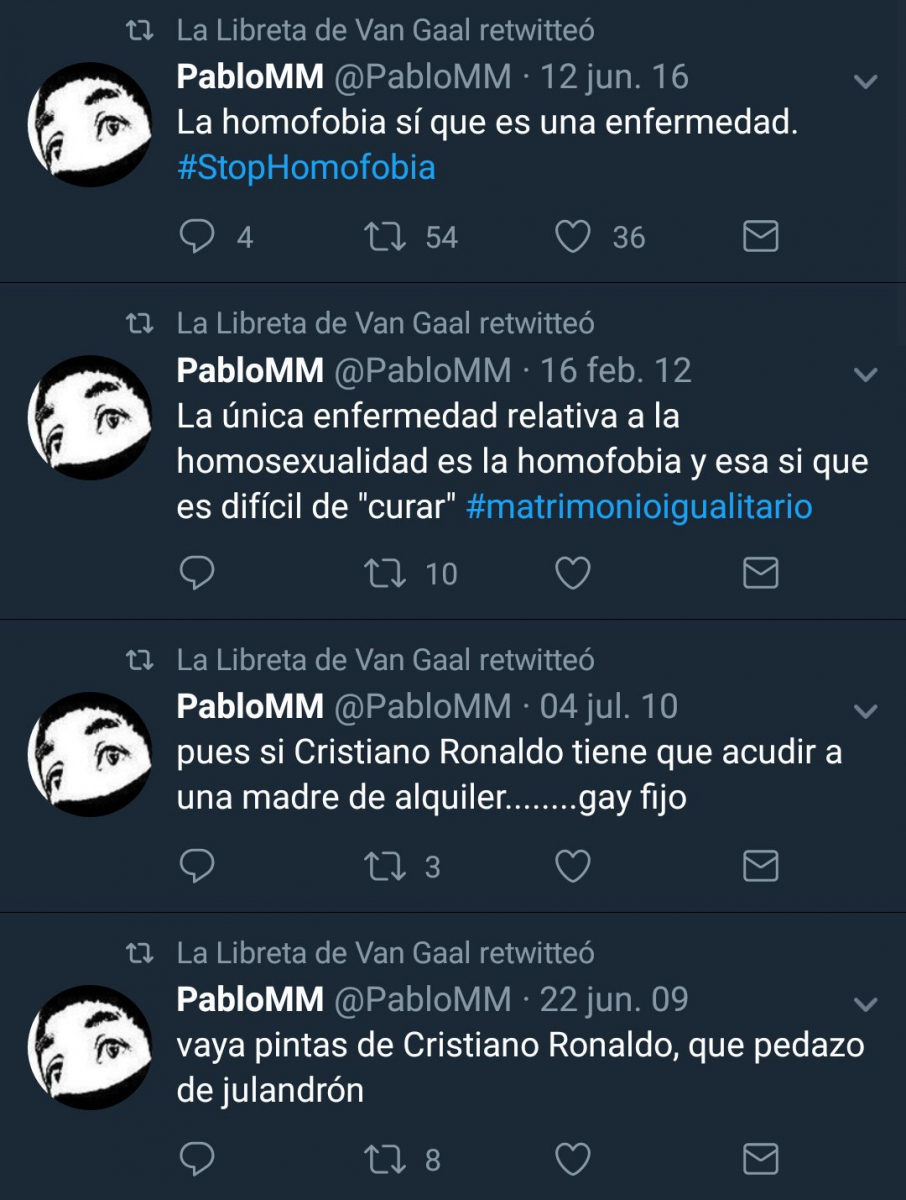Open the 12 jun. 16 tweet options chevron

866,81
